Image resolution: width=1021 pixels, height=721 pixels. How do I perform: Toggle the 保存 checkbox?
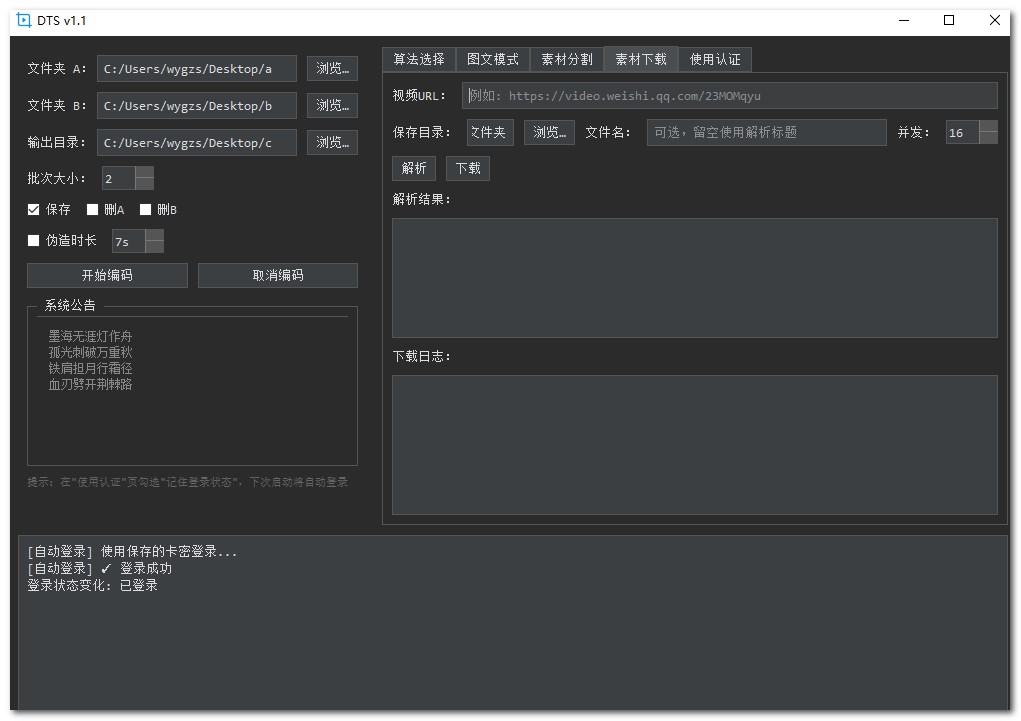34,210
